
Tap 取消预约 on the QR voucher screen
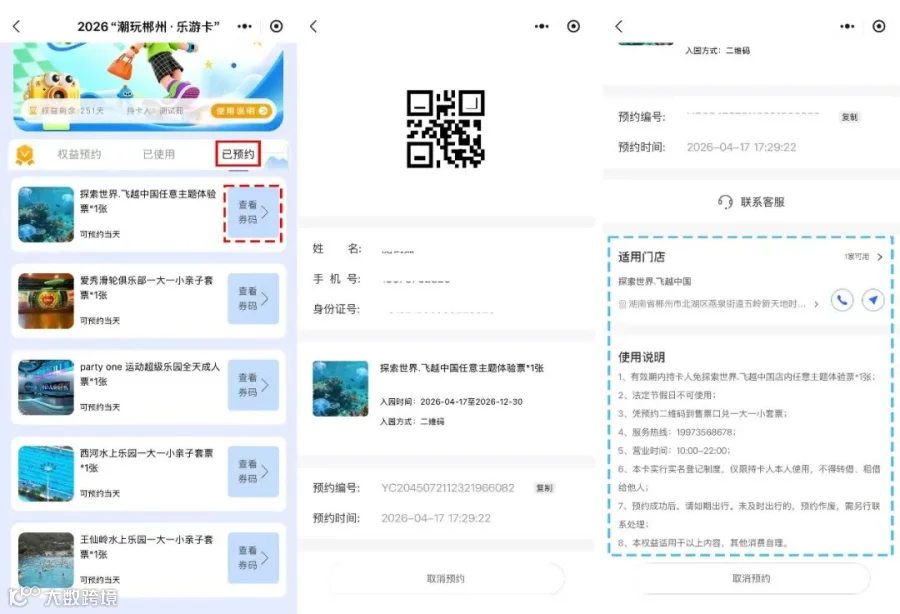tap(445, 578)
